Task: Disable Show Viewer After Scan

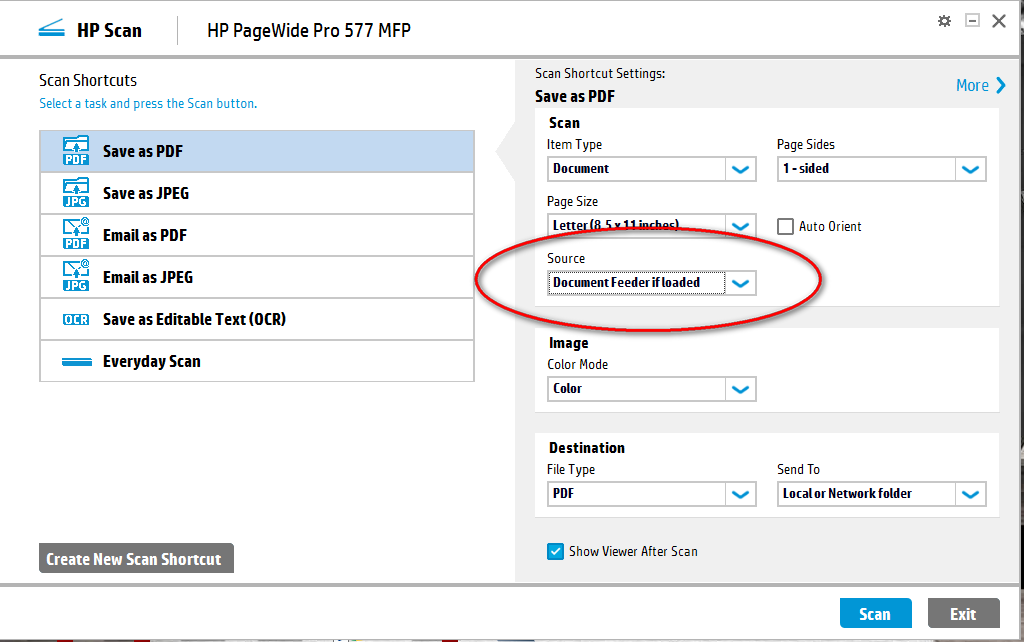Action: (555, 551)
